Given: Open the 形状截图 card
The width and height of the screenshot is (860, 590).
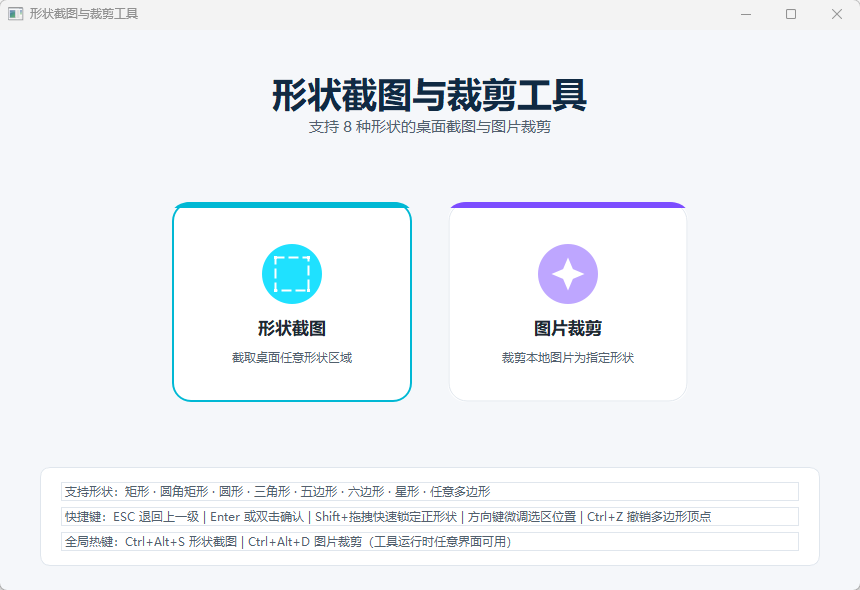Looking at the screenshot, I should (x=292, y=302).
